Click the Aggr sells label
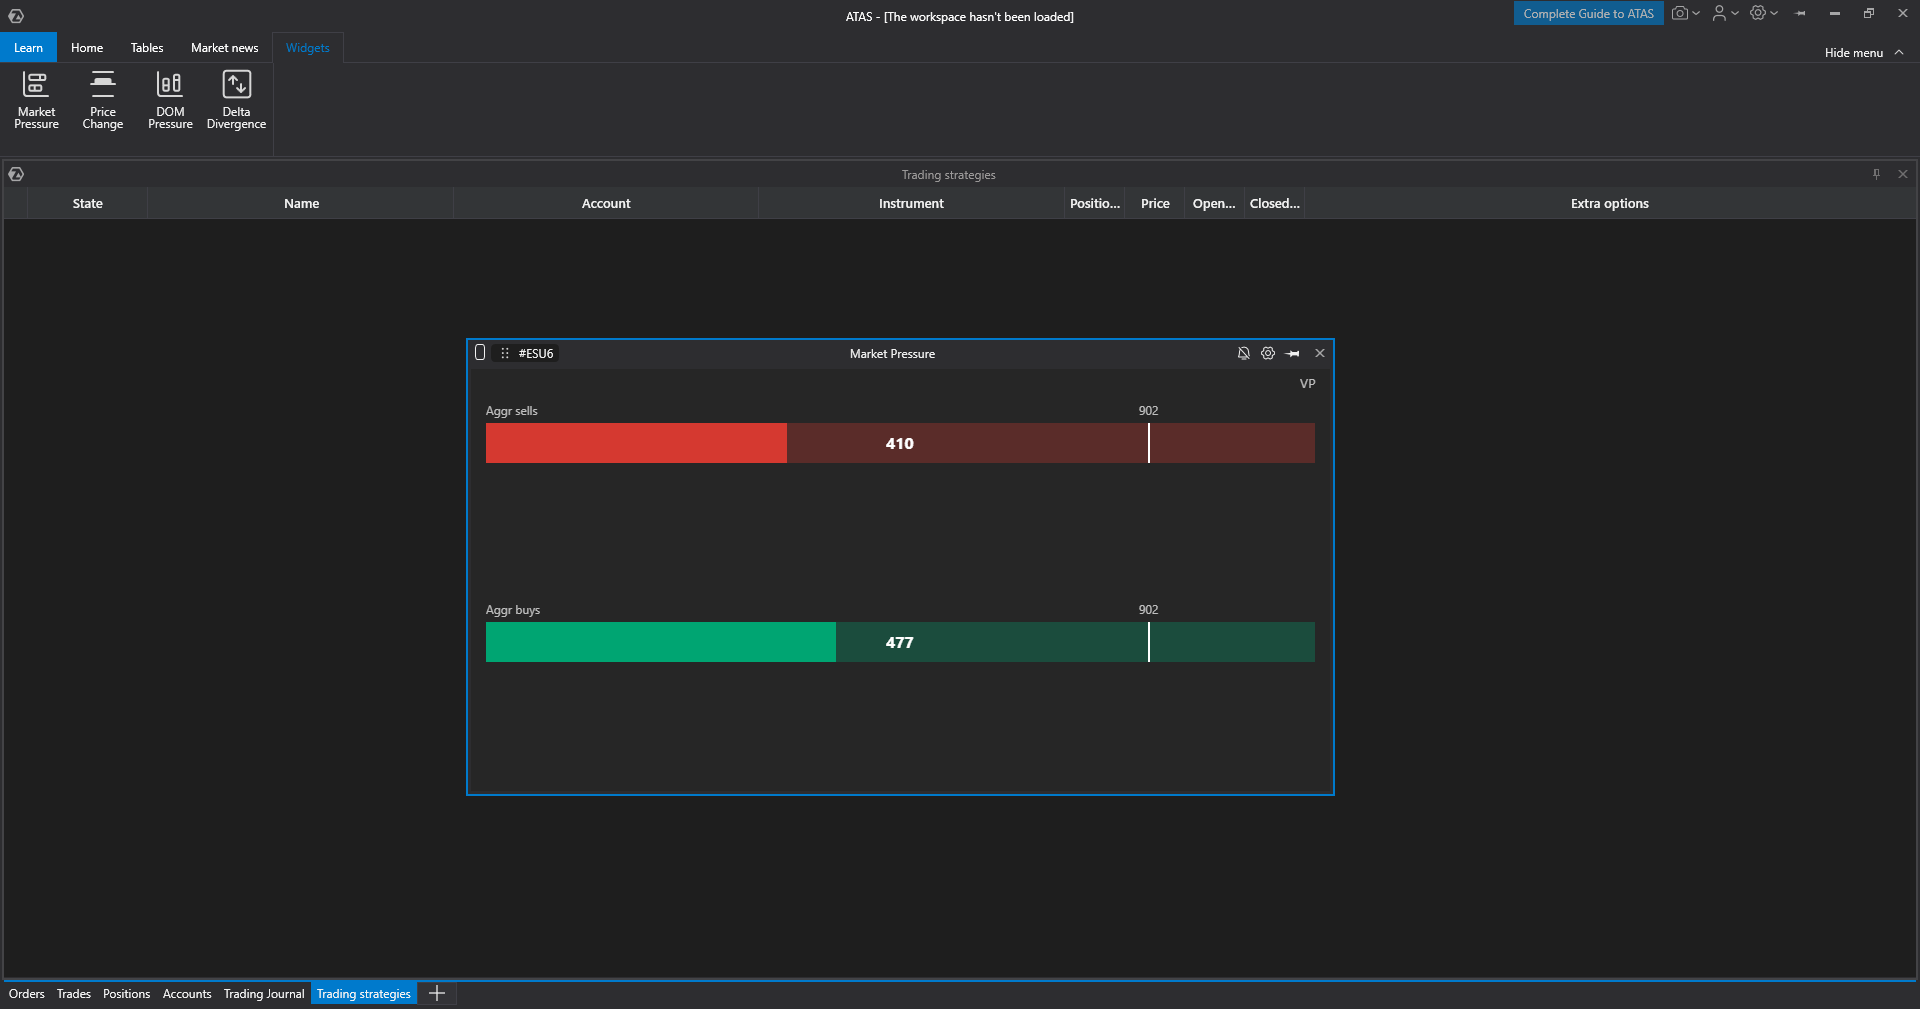This screenshot has height=1009, width=1920. (512, 411)
